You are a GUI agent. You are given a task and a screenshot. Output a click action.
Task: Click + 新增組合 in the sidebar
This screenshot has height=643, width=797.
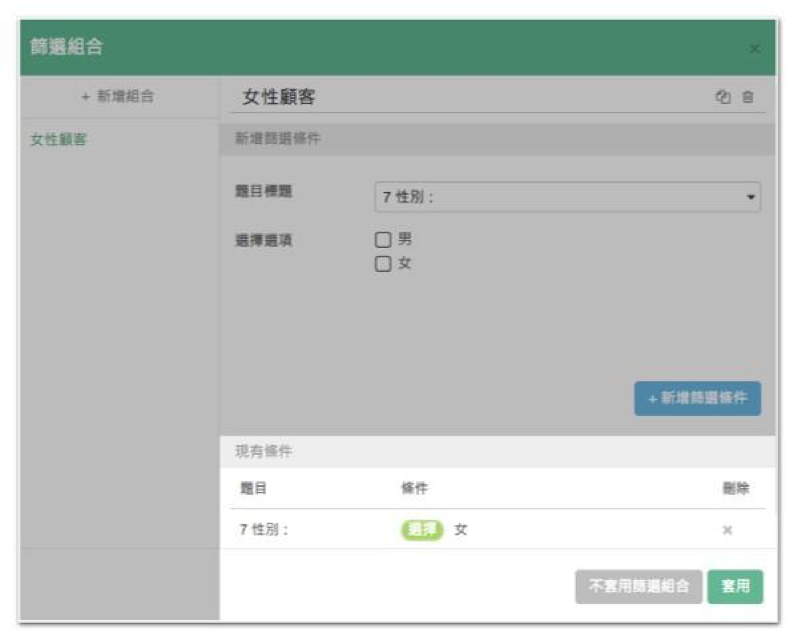[x=118, y=97]
